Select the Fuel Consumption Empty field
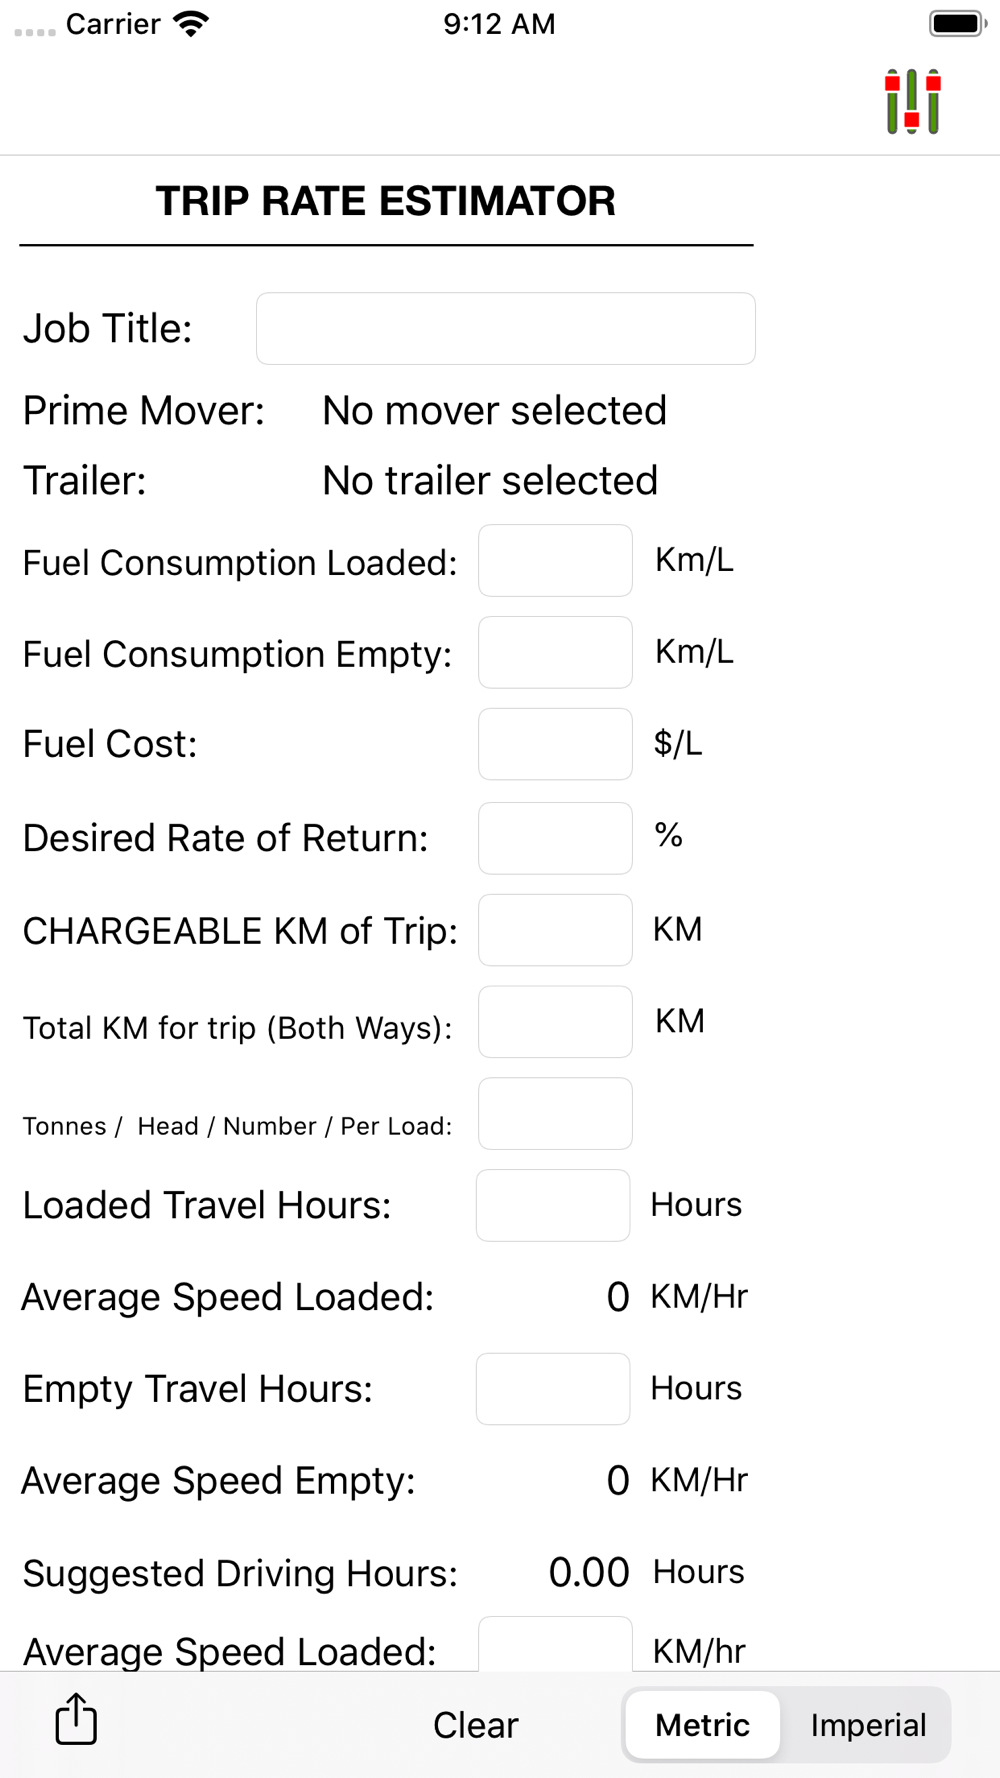Screen dimensions: 1000x1778 pyautogui.click(x=555, y=652)
